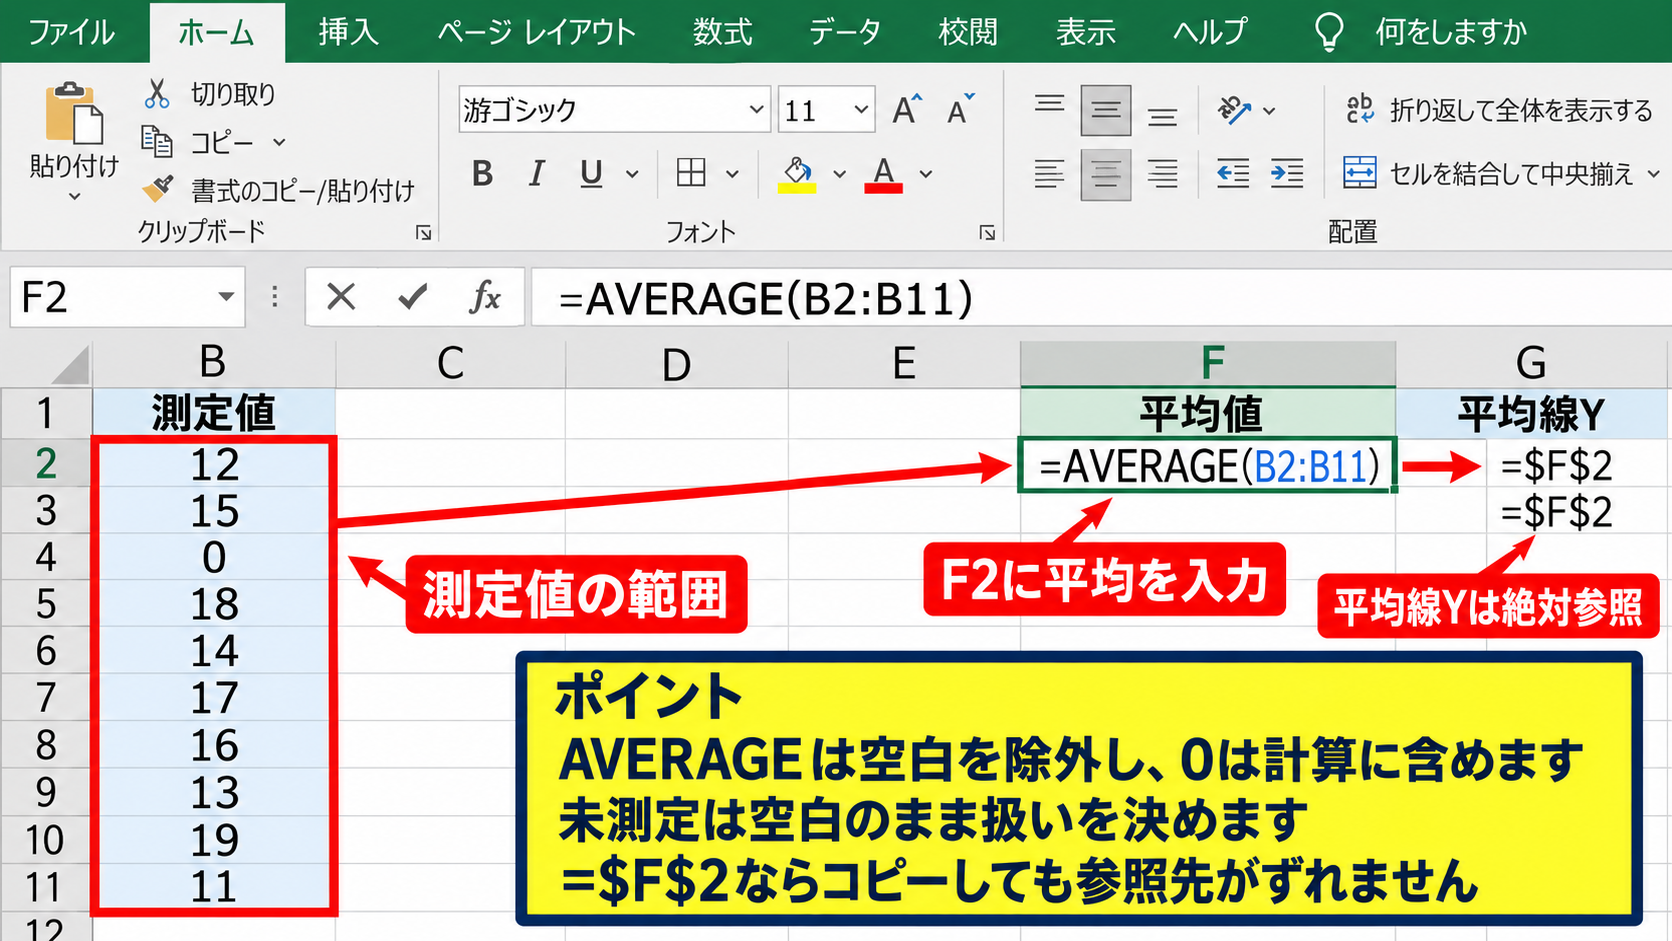This screenshot has width=1672, height=941.
Task: Click the Cut scissors icon
Action: click(157, 94)
